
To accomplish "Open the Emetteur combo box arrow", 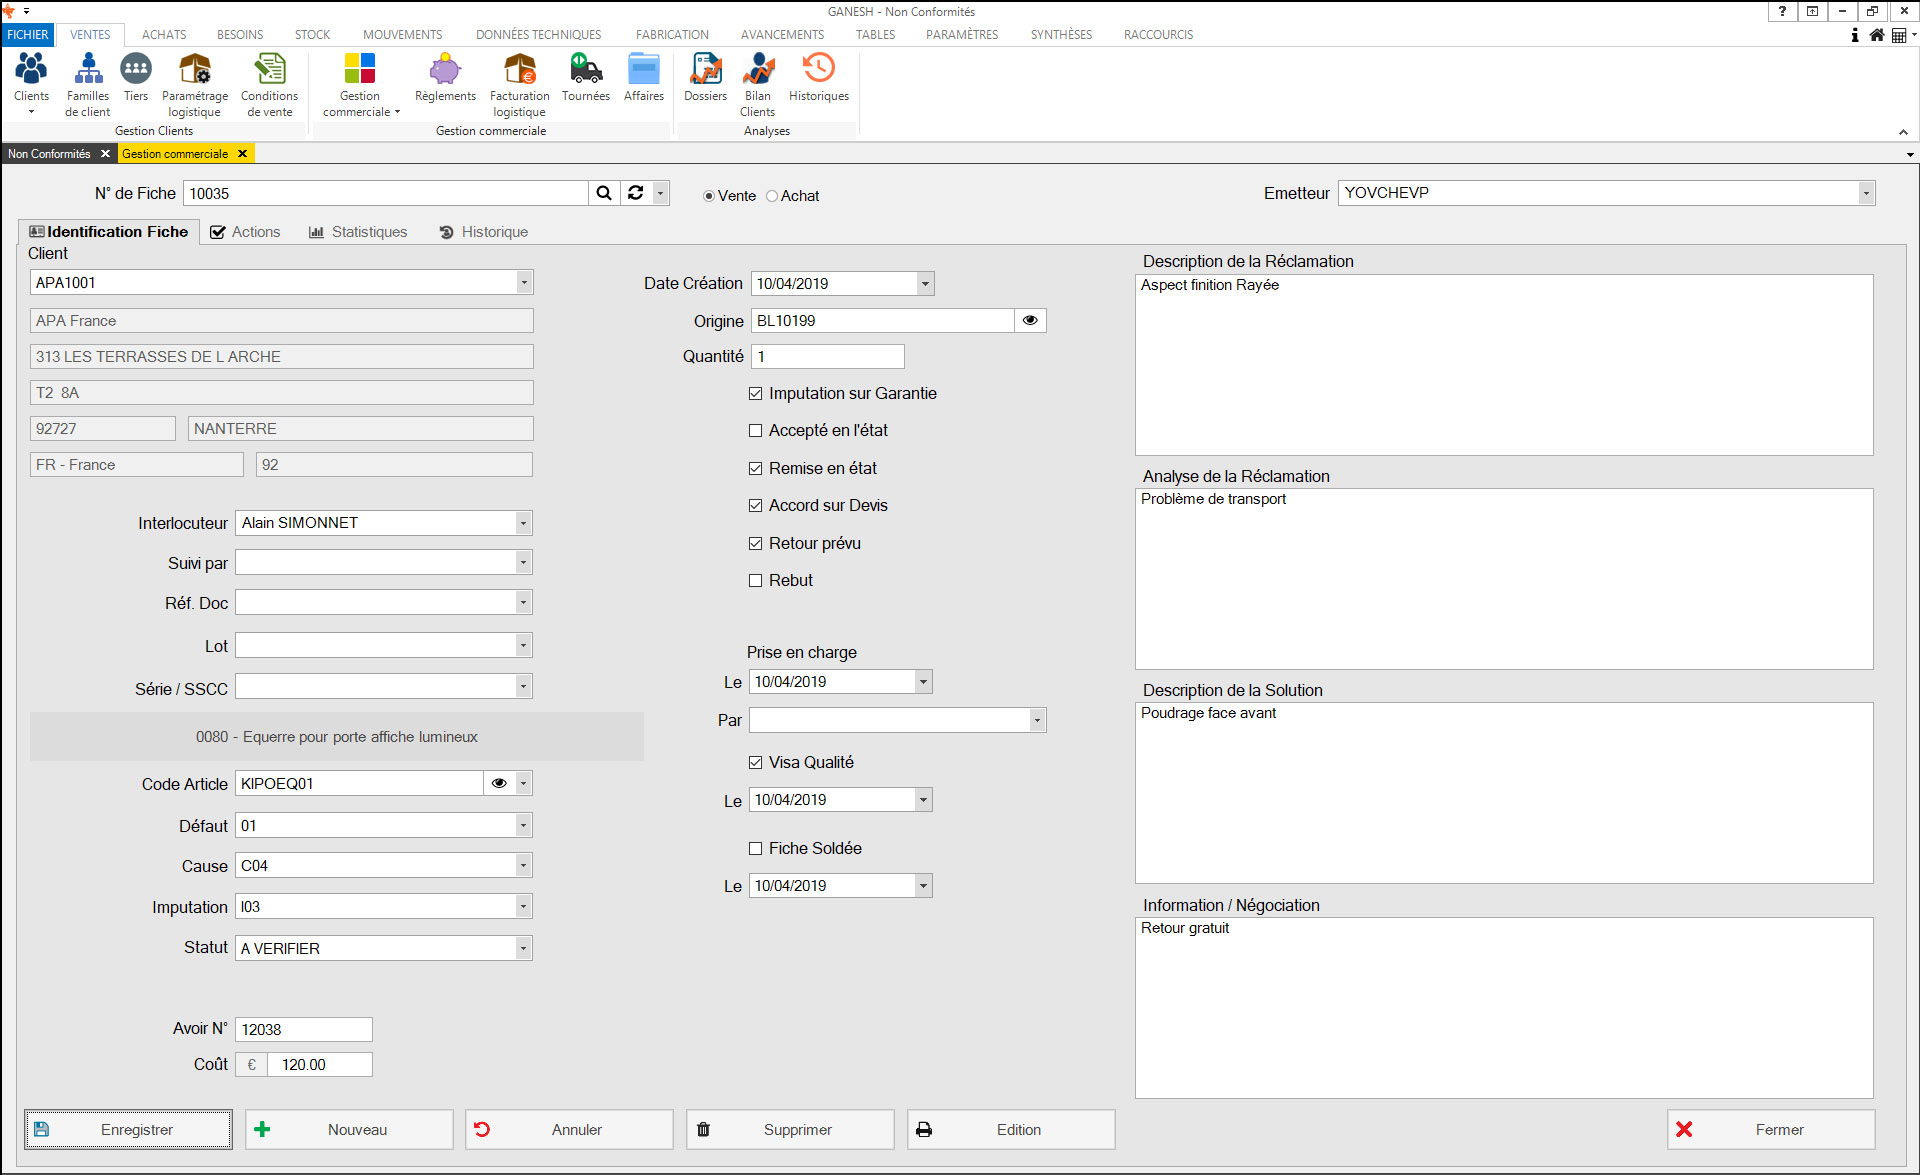I will click(1866, 193).
